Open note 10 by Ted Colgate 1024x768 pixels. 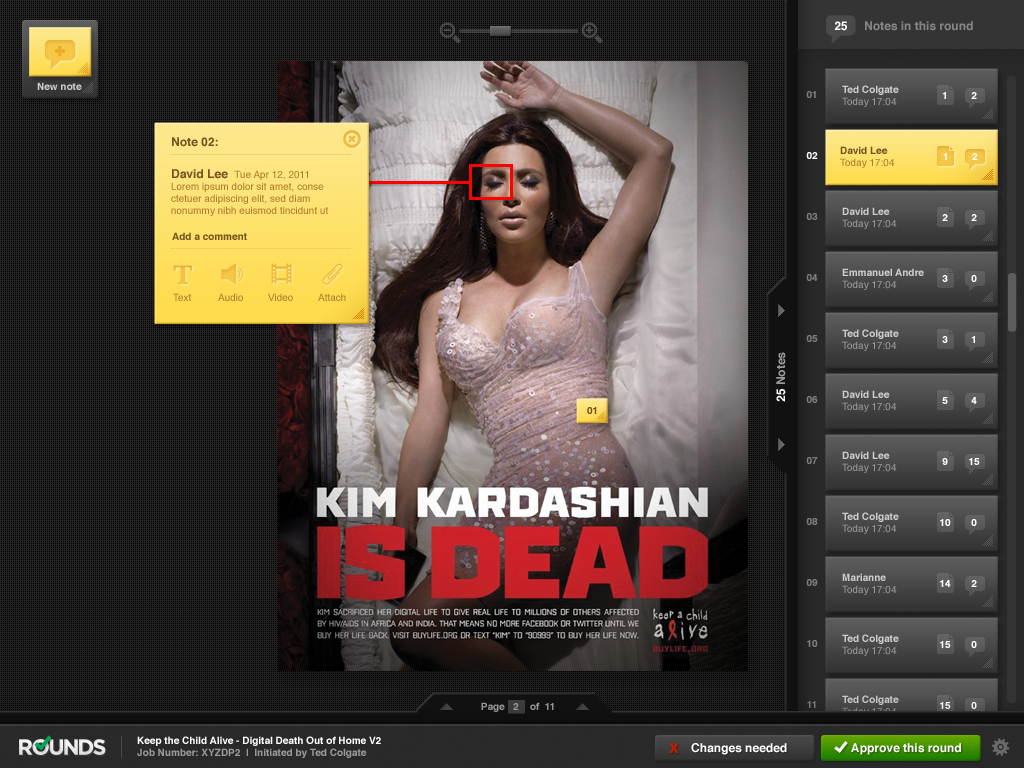tap(911, 645)
